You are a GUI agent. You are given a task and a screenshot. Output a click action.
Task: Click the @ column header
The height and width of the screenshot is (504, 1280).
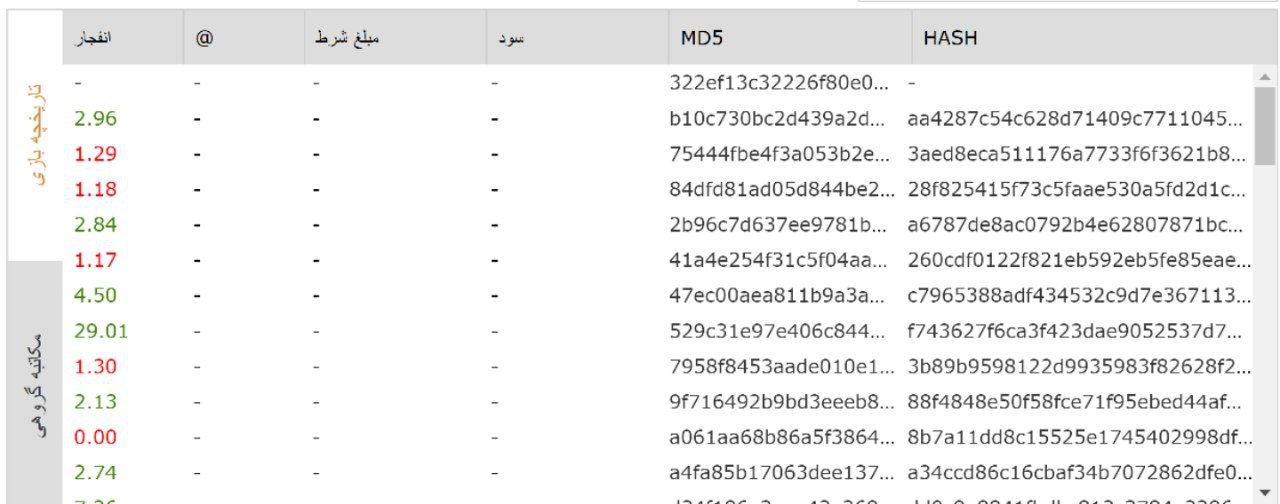pos(204,38)
